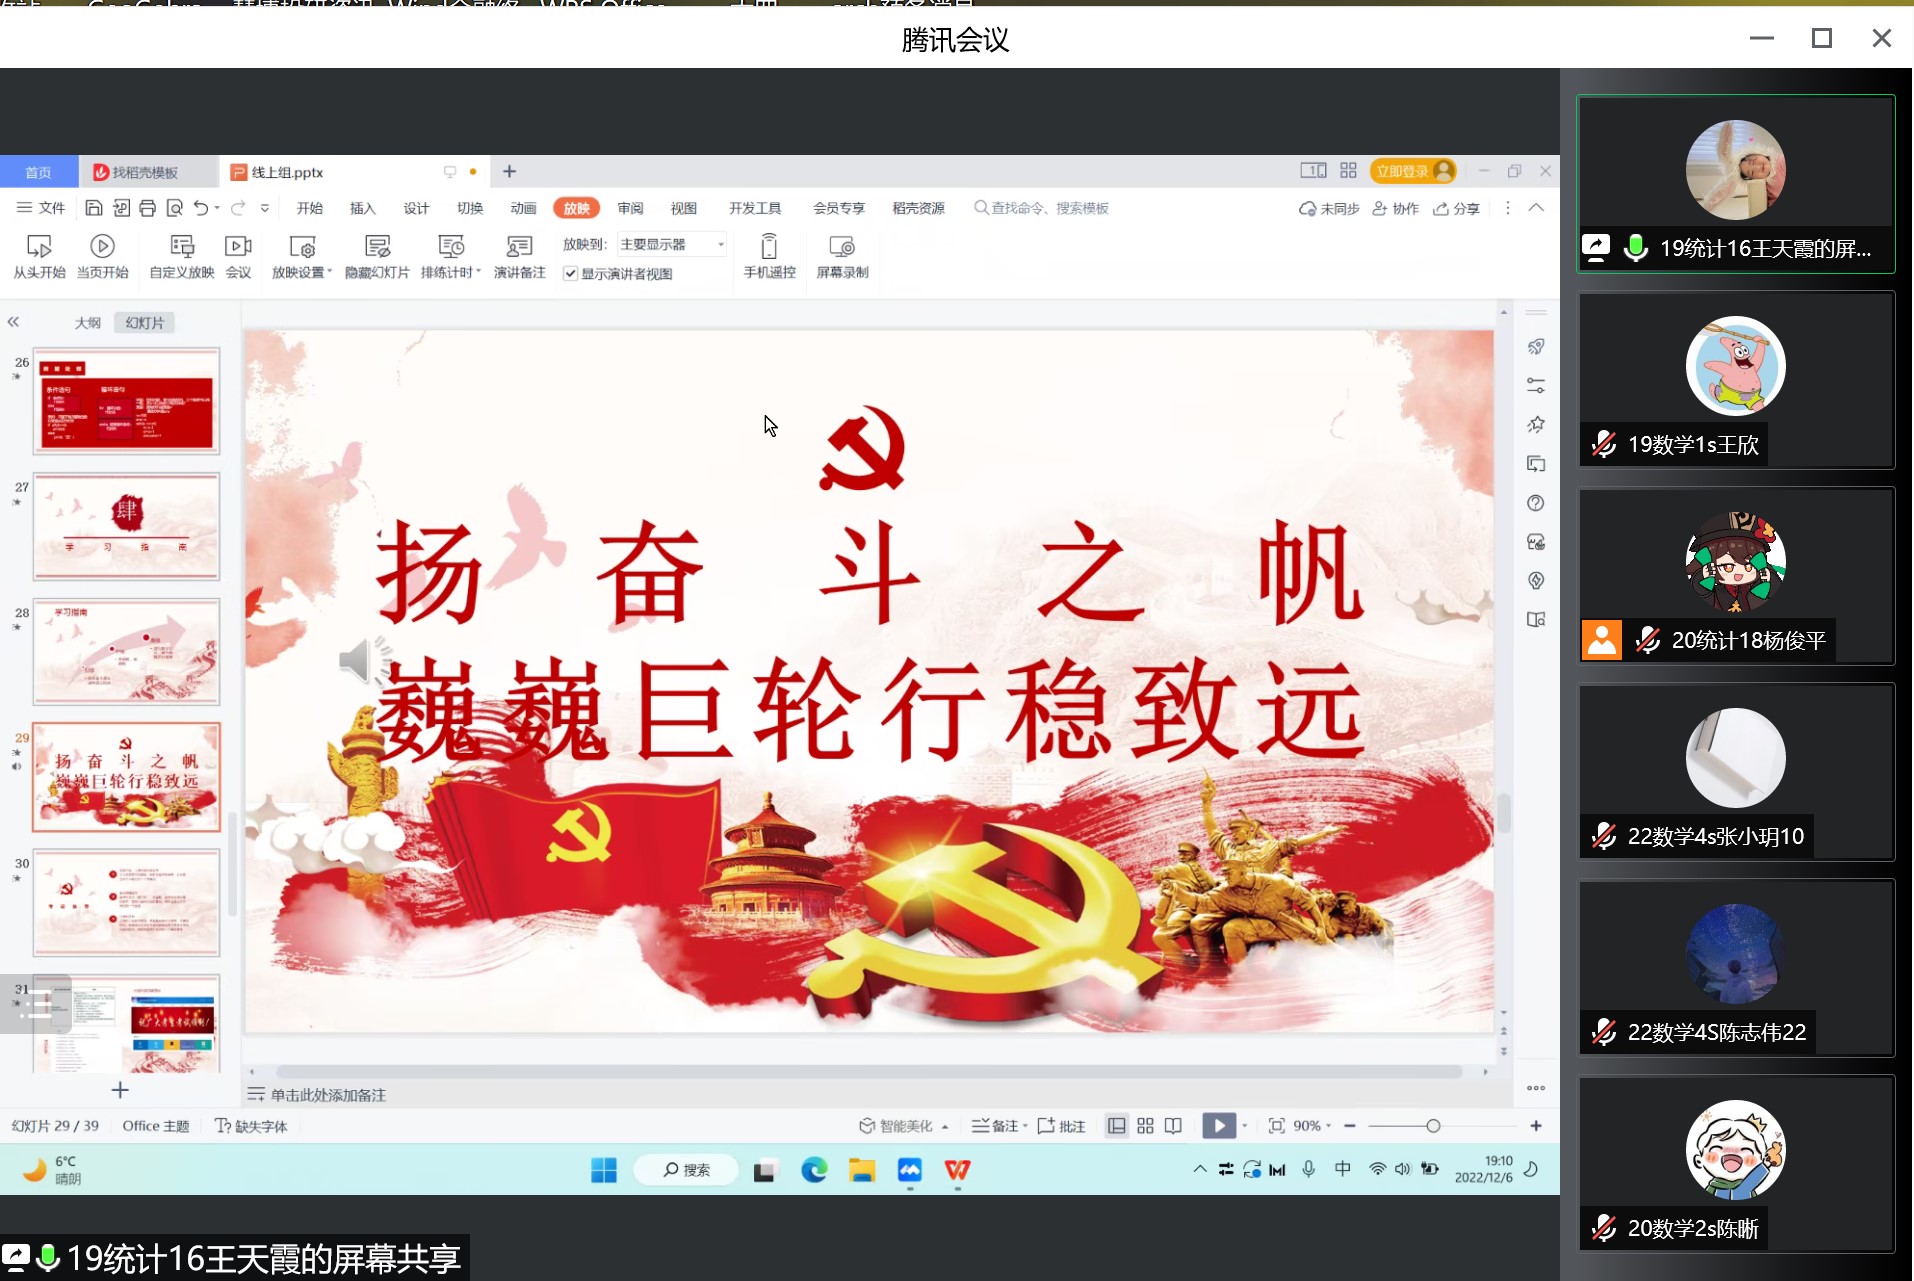Open the 文件 menu
The height and width of the screenshot is (1281, 1914).
pos(41,208)
